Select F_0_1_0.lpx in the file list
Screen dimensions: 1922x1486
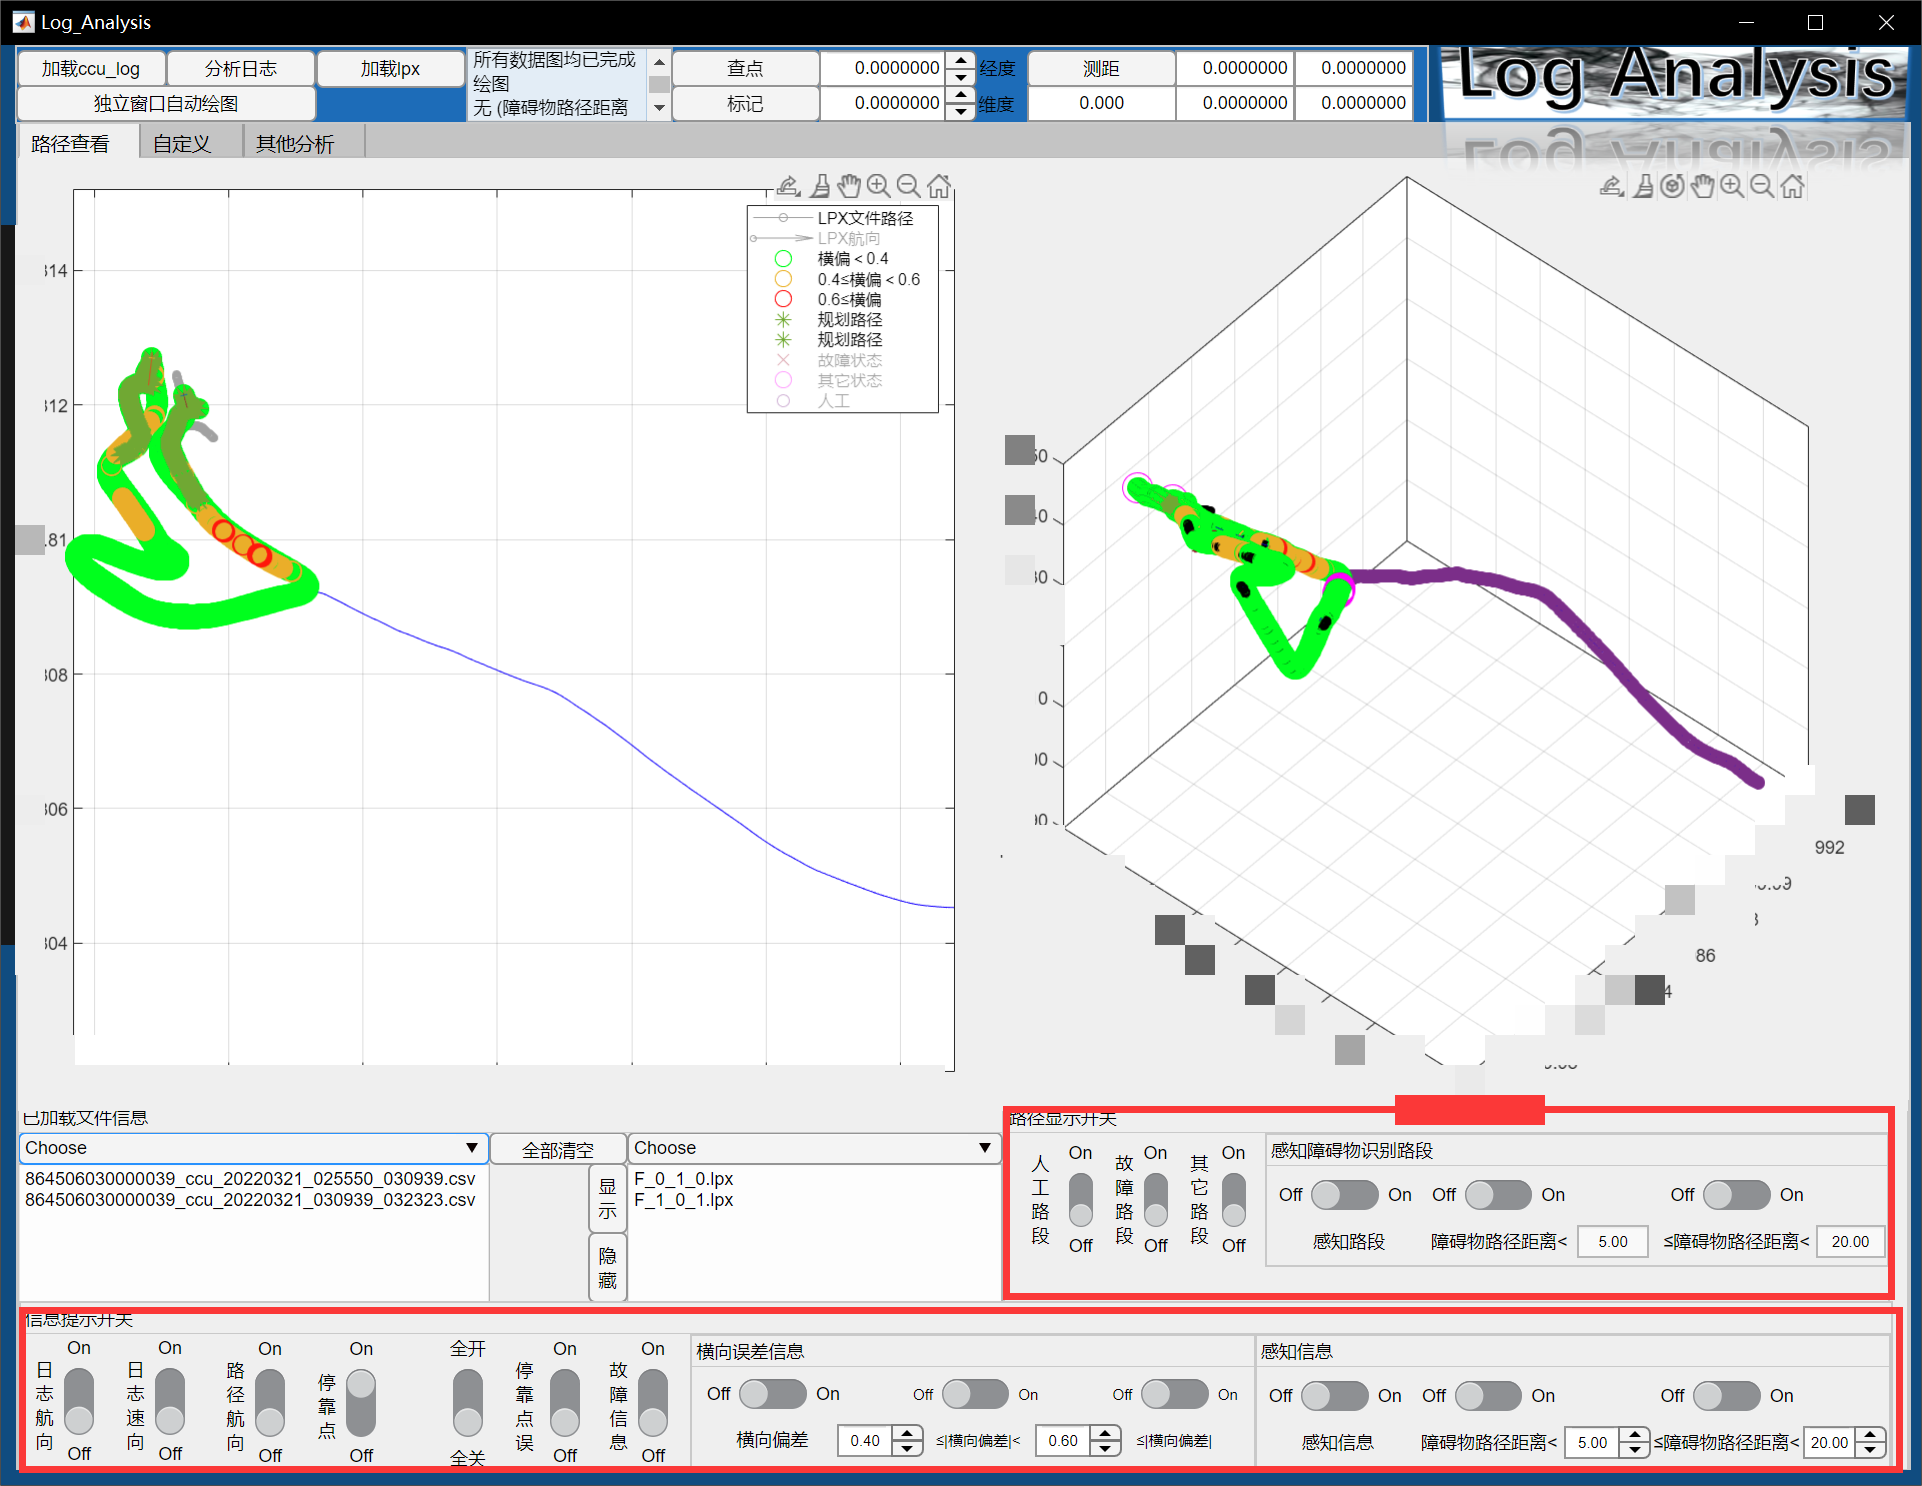[684, 1179]
